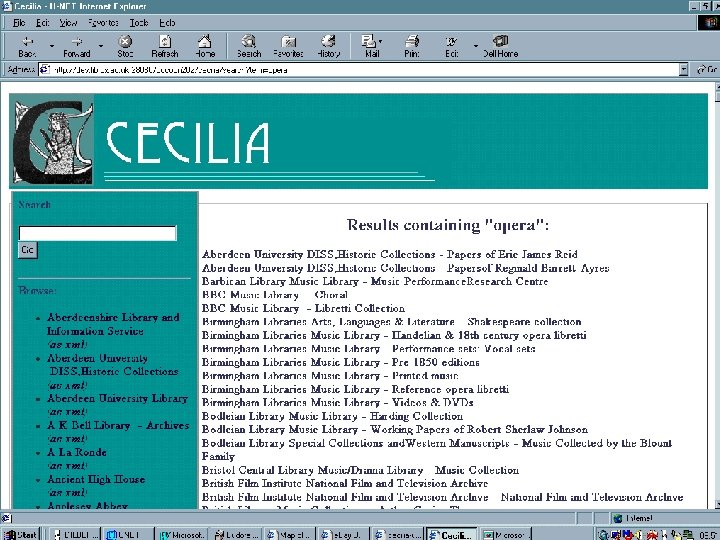Open the Edit button dropdown arrow
The height and width of the screenshot is (540, 720).
[476, 46]
